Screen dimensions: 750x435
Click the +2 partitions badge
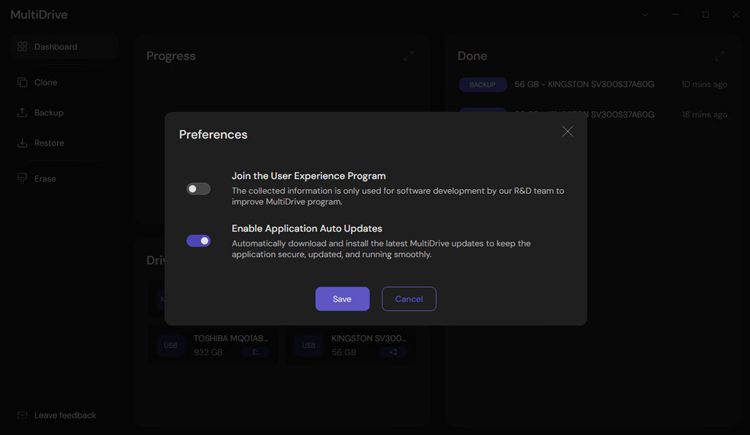[394, 352]
